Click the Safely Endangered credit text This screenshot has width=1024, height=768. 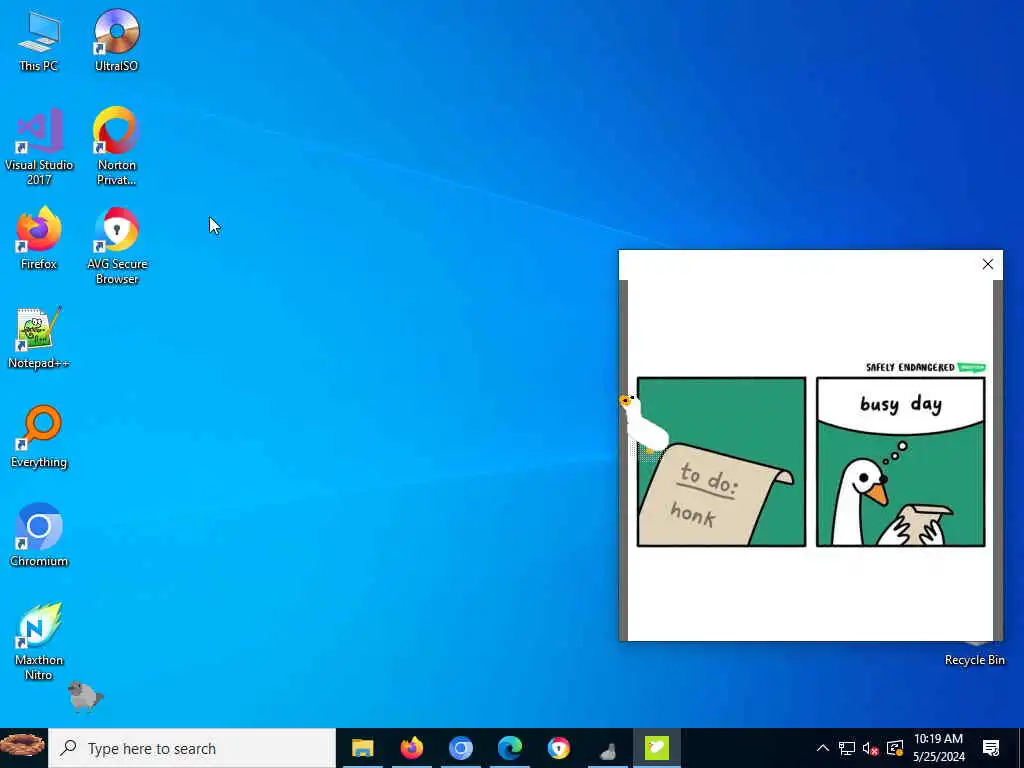pyautogui.click(x=910, y=367)
